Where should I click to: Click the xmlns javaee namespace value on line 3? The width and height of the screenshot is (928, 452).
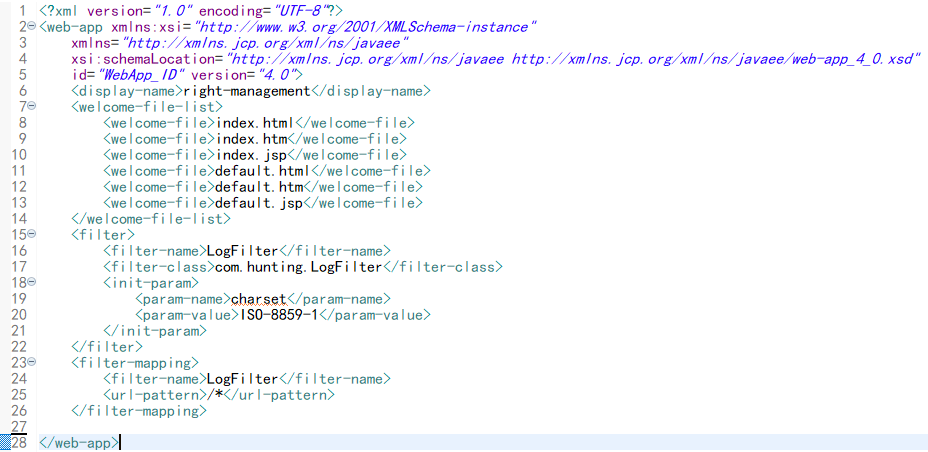click(x=265, y=43)
